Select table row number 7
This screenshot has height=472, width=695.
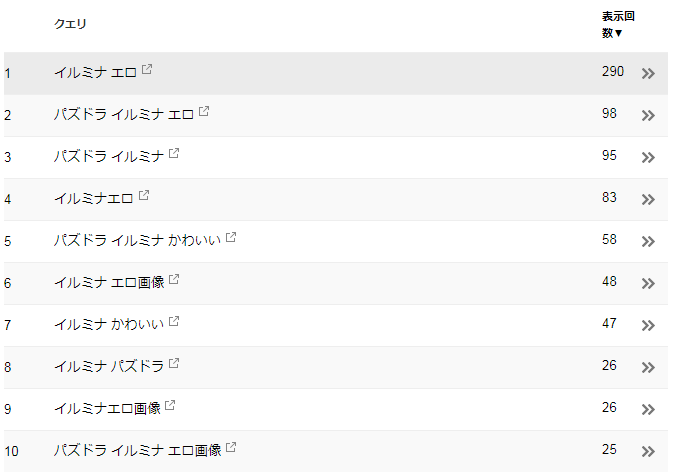(x=336, y=325)
